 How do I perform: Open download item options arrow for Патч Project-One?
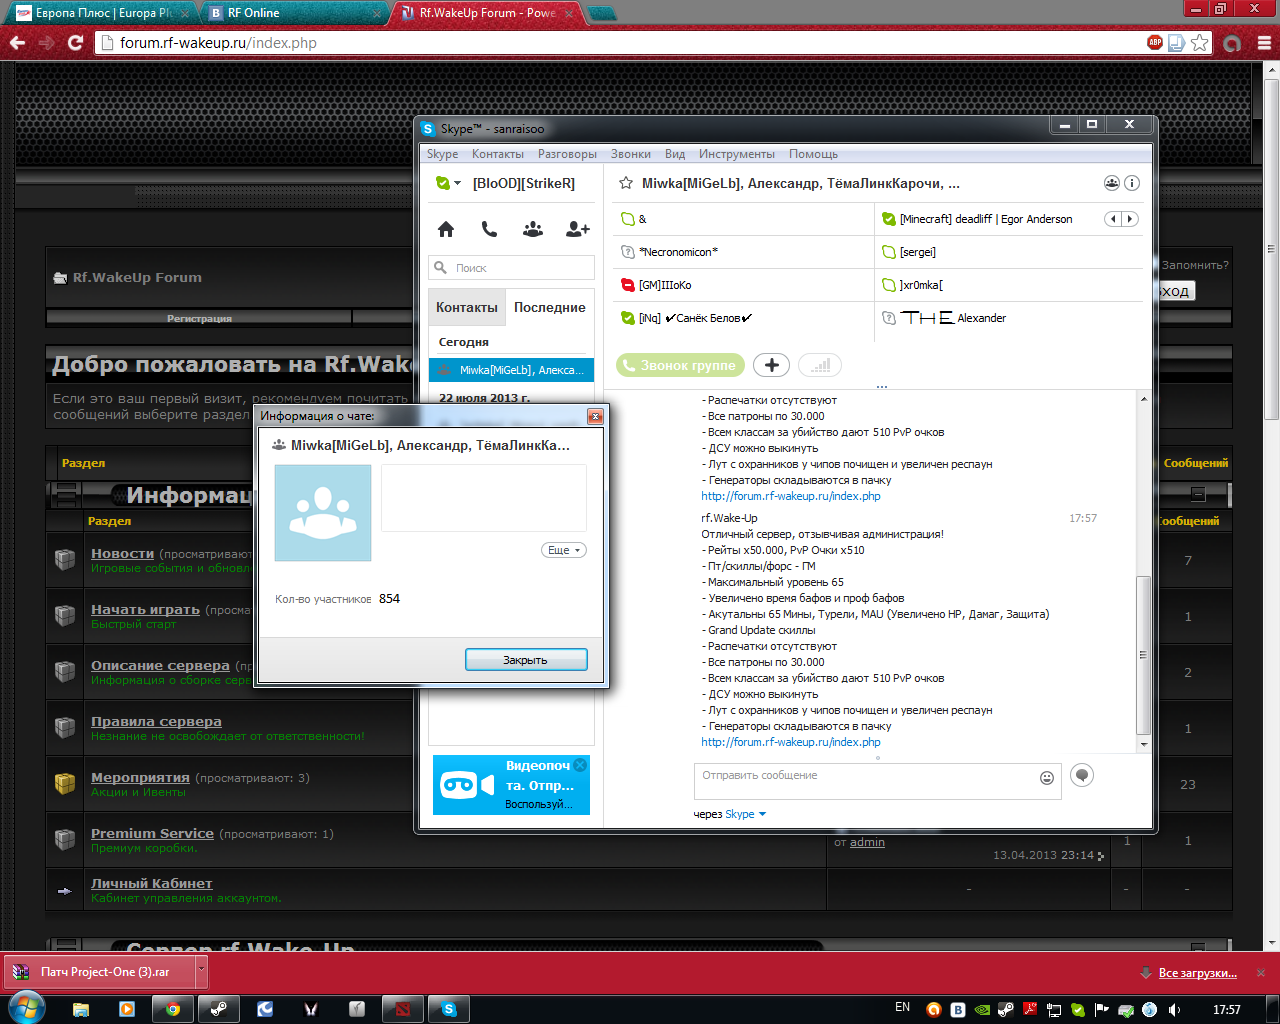[201, 971]
